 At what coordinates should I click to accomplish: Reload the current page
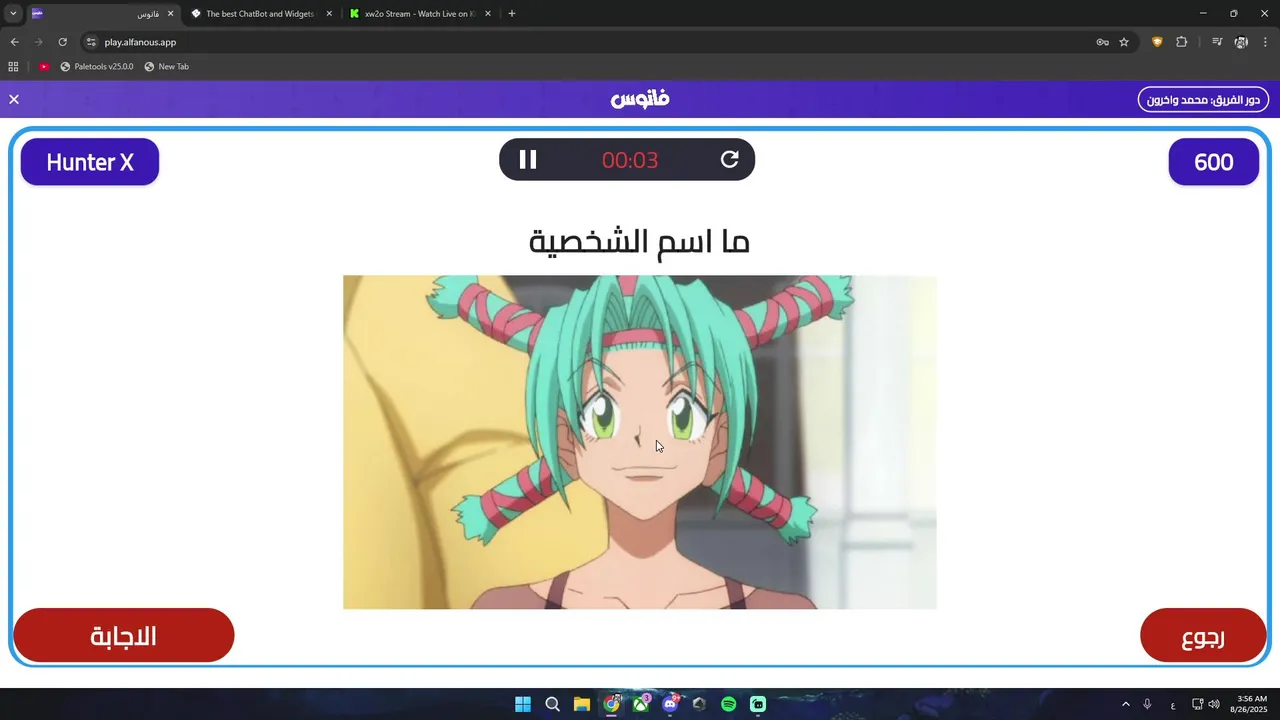[x=62, y=42]
